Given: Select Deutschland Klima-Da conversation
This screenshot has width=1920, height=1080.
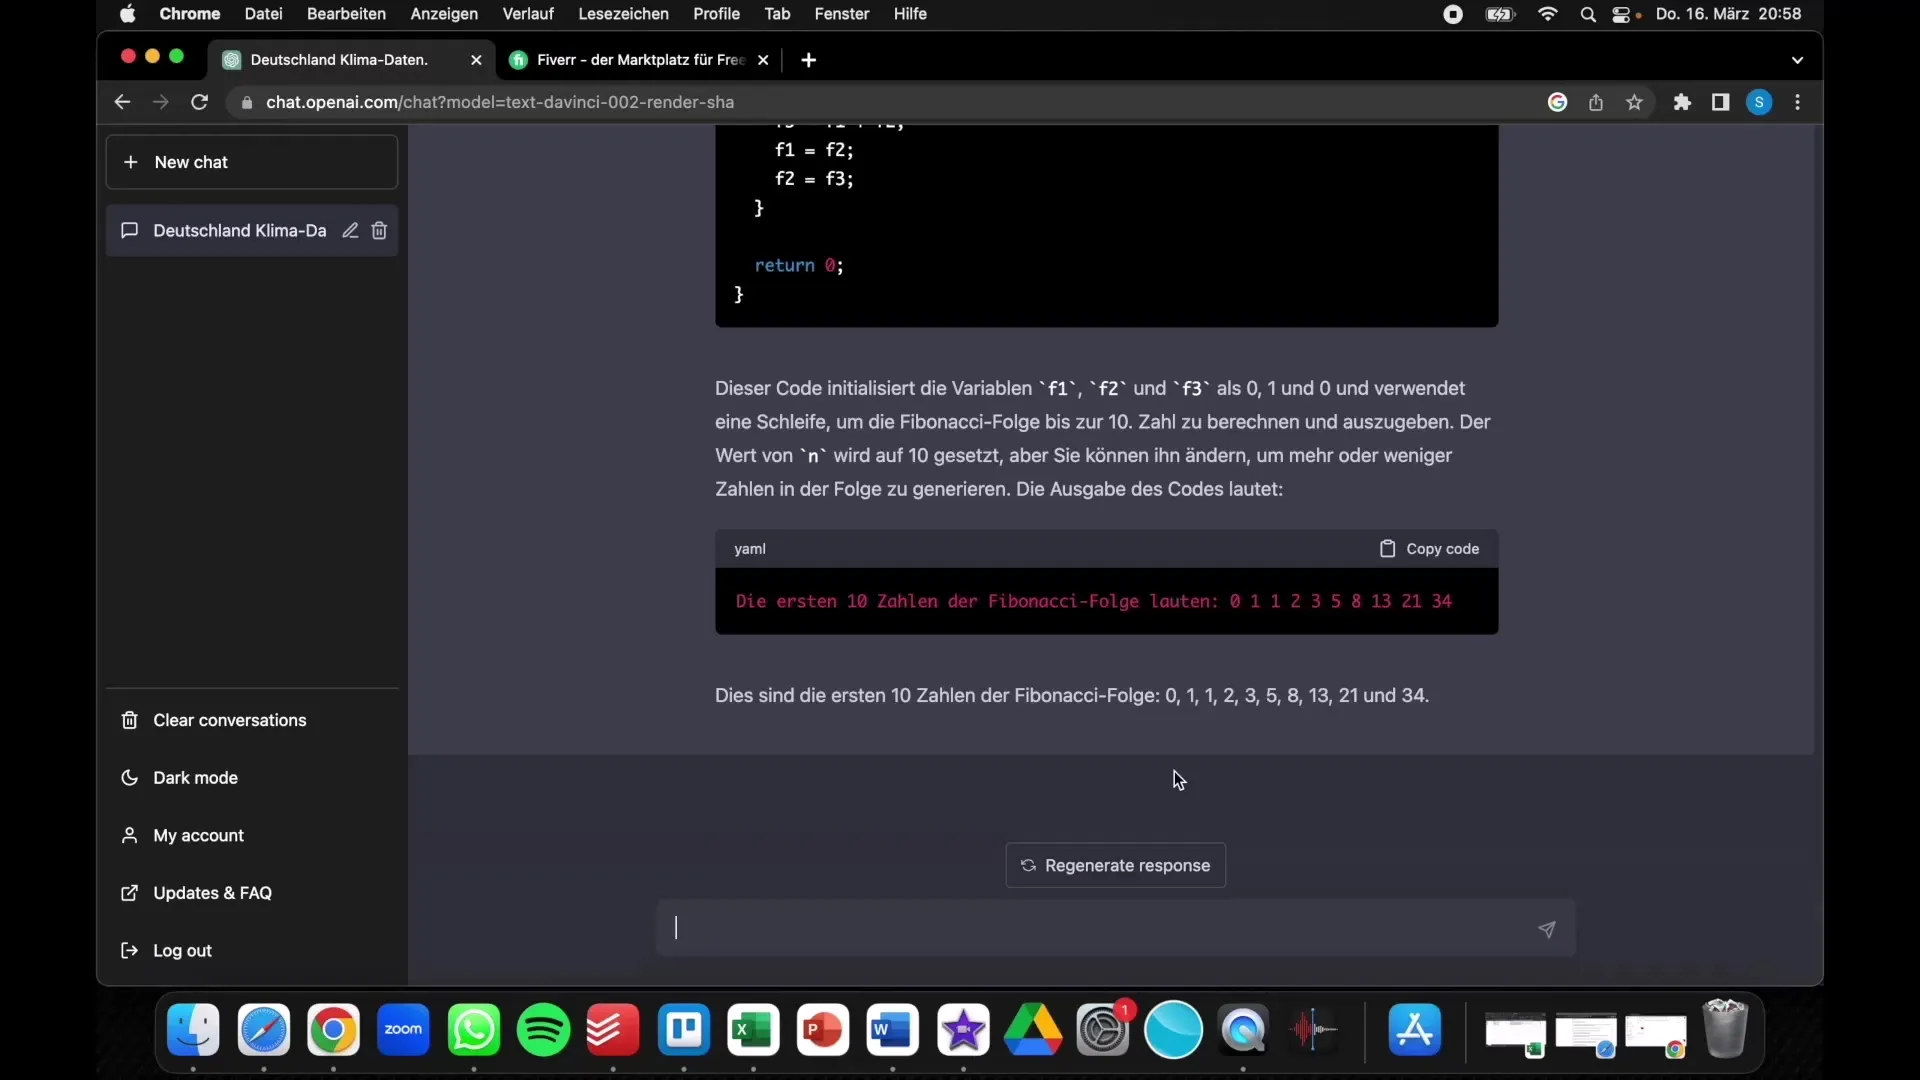Looking at the screenshot, I should [x=239, y=229].
